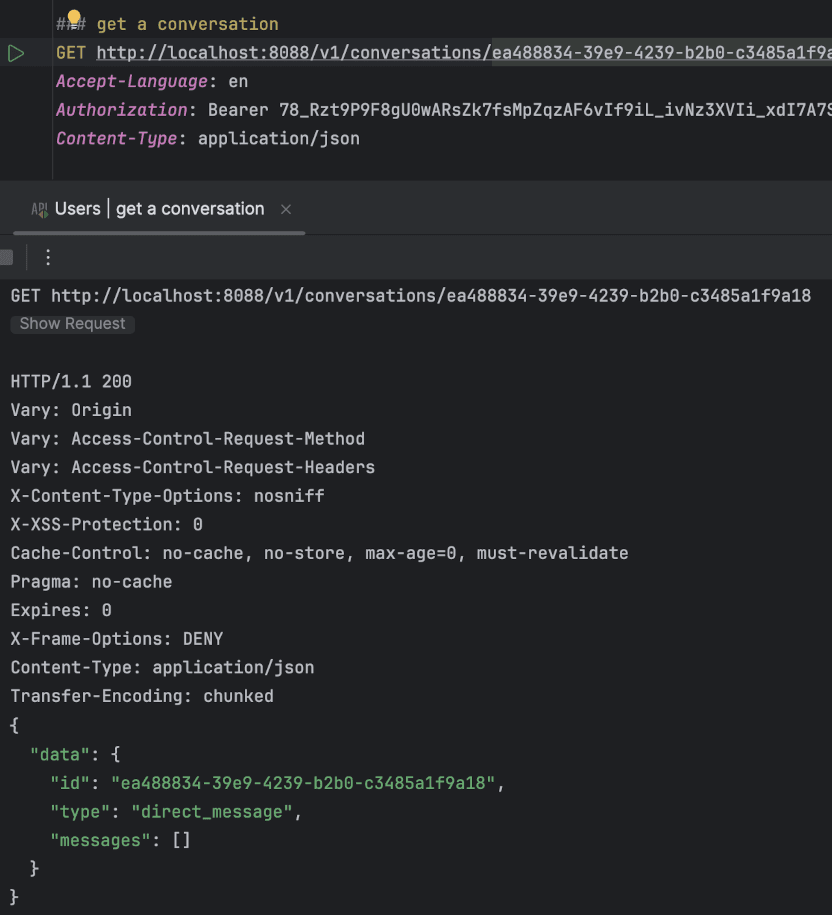The width and height of the screenshot is (832, 915).
Task: Click the Show Request button
Action: coord(72,324)
